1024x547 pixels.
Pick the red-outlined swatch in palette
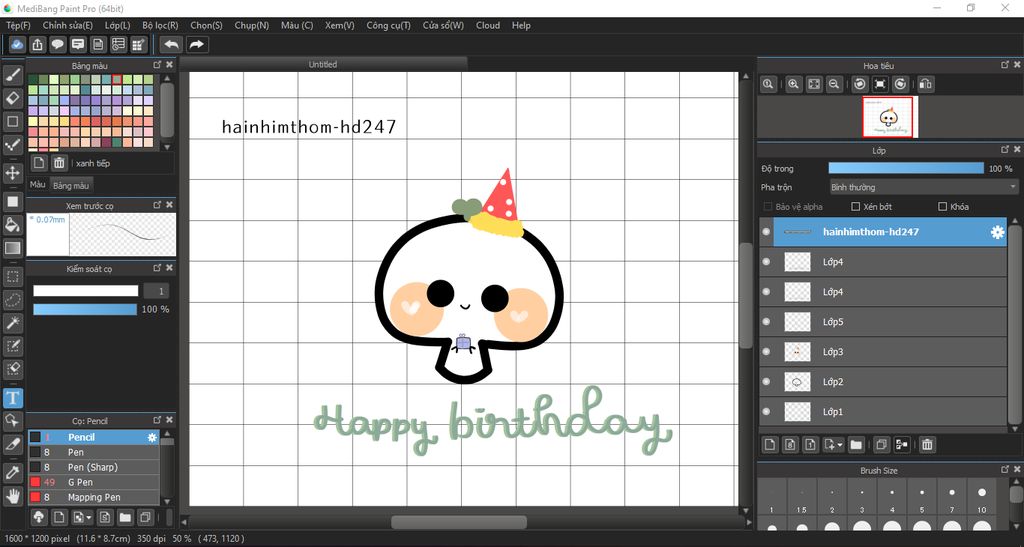pos(117,80)
